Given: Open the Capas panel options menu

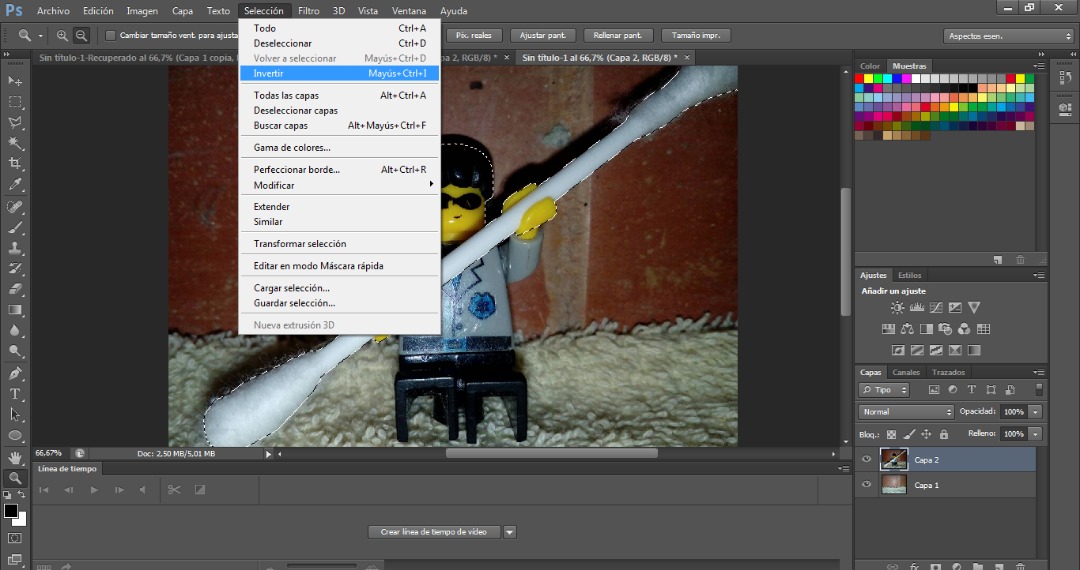Looking at the screenshot, I should point(1039,372).
